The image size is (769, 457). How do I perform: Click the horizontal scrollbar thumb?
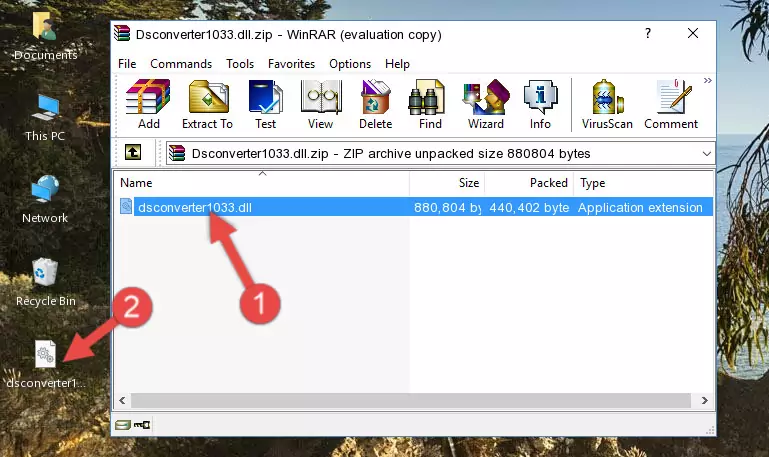[x=411, y=401]
